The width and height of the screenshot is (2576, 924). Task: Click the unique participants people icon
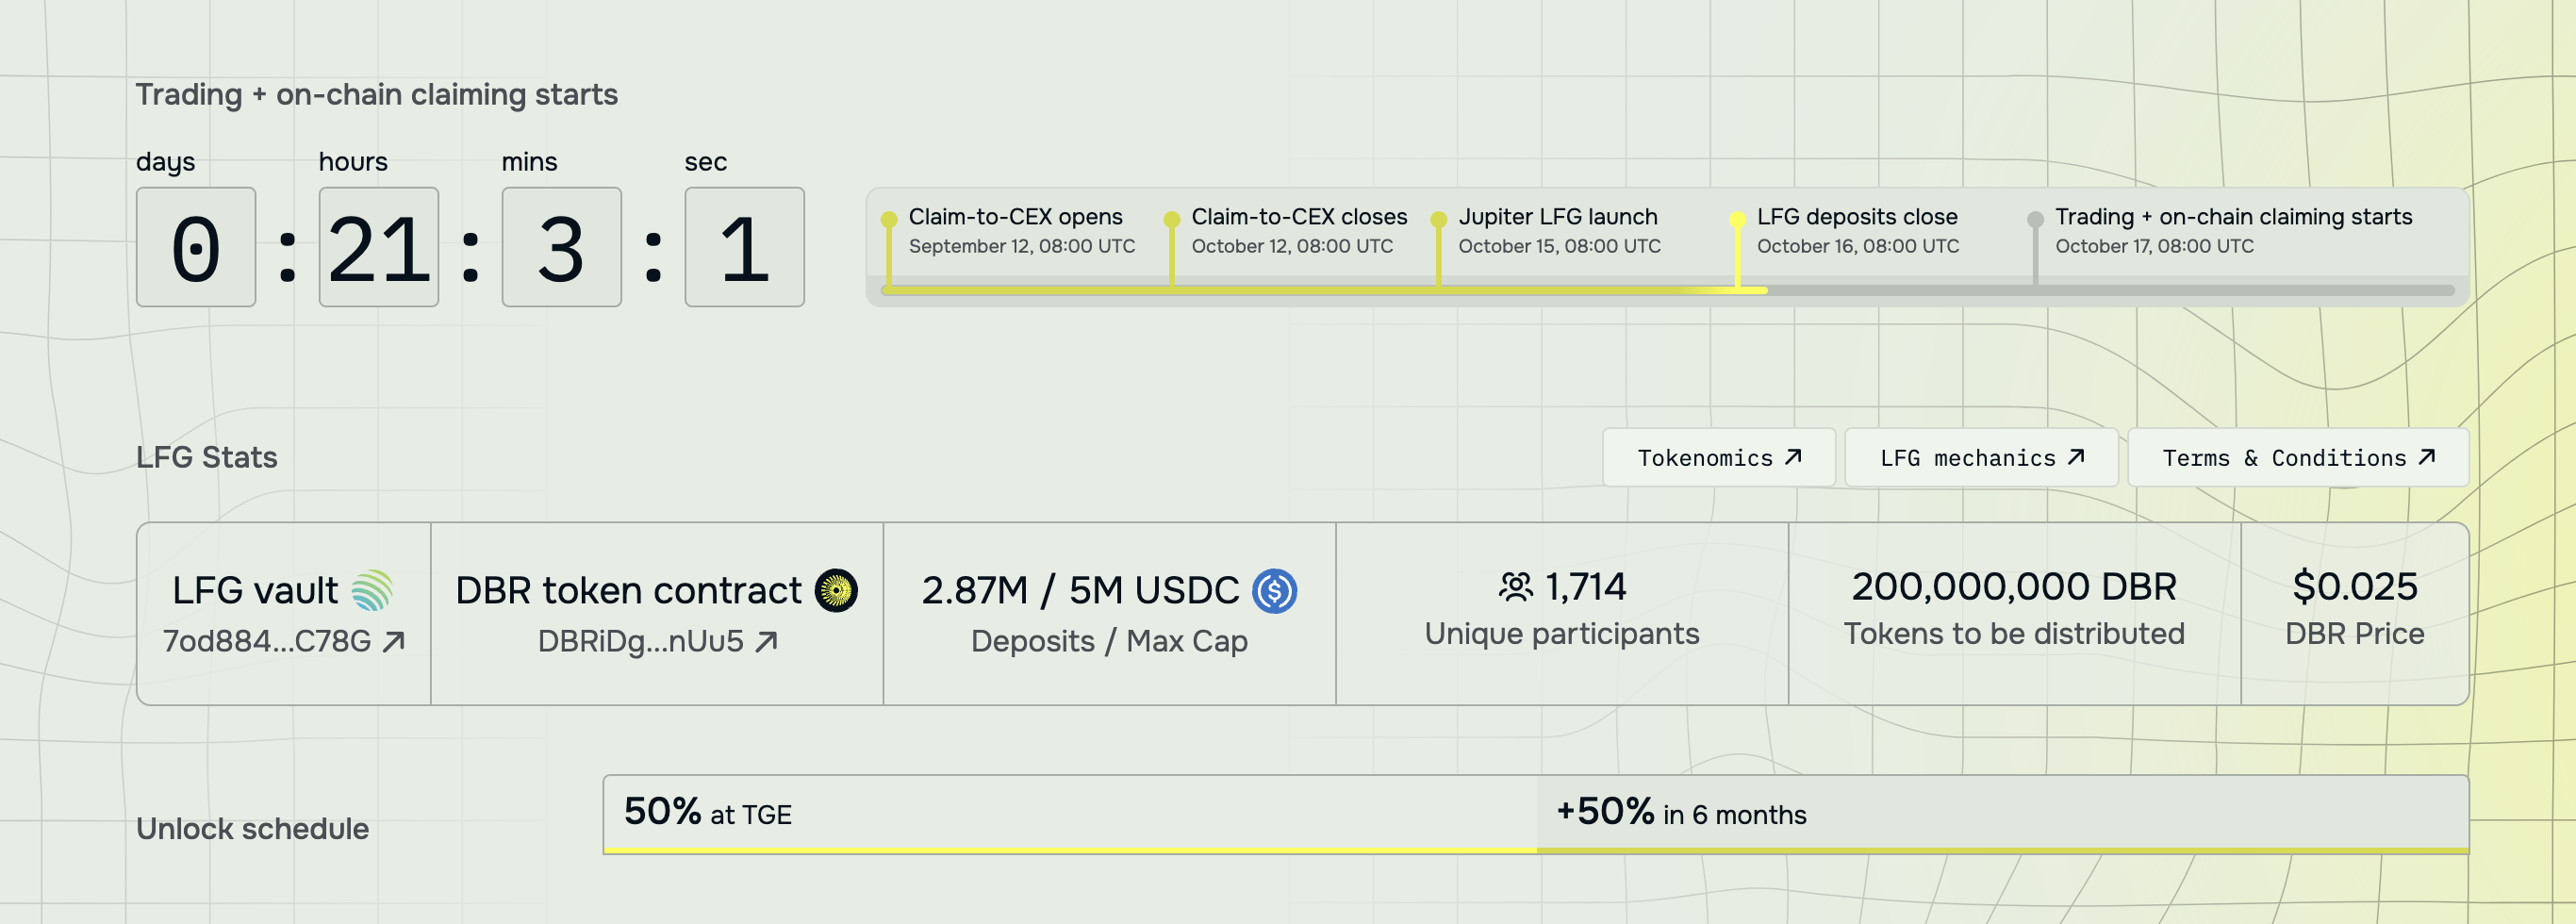1515,586
